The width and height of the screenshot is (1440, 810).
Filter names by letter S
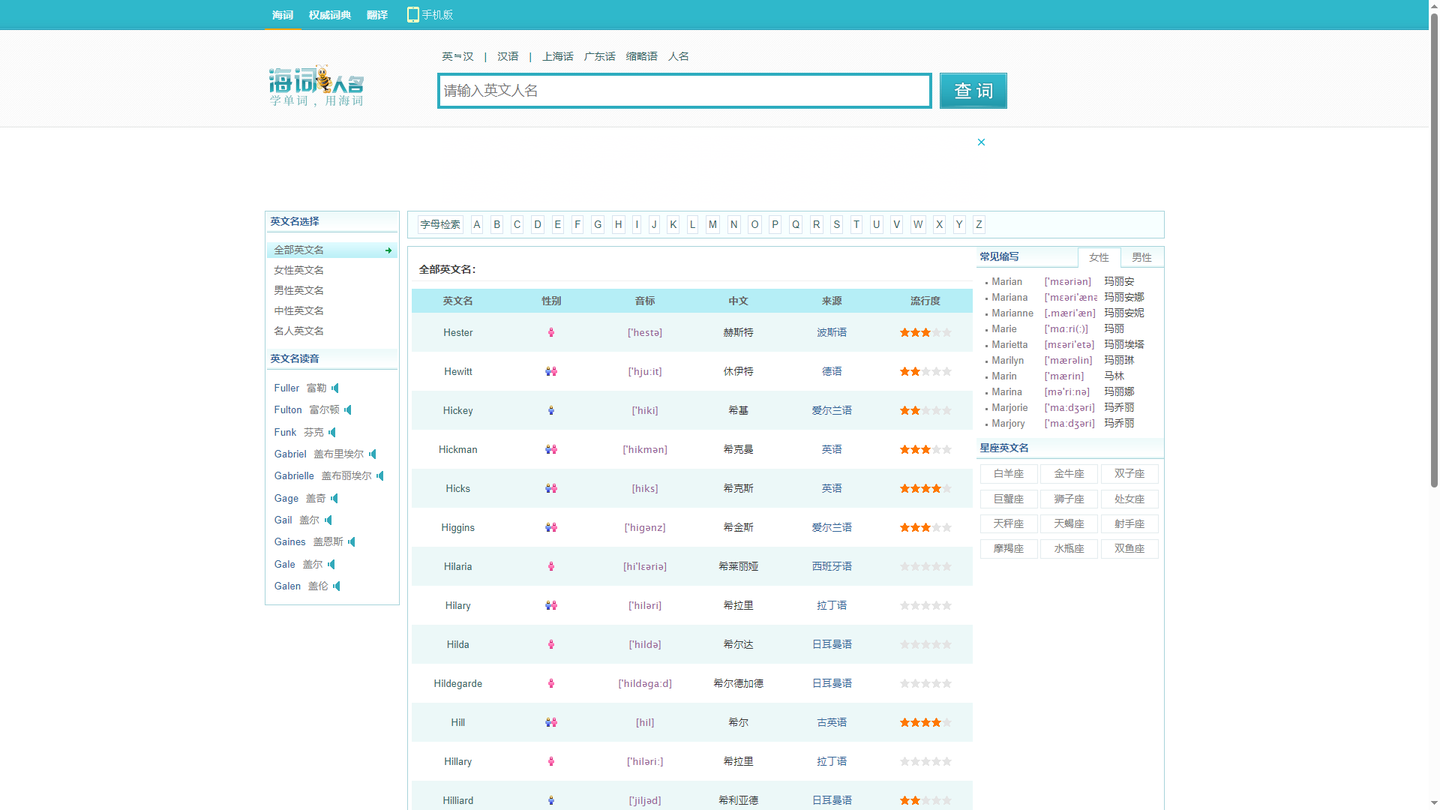837,224
